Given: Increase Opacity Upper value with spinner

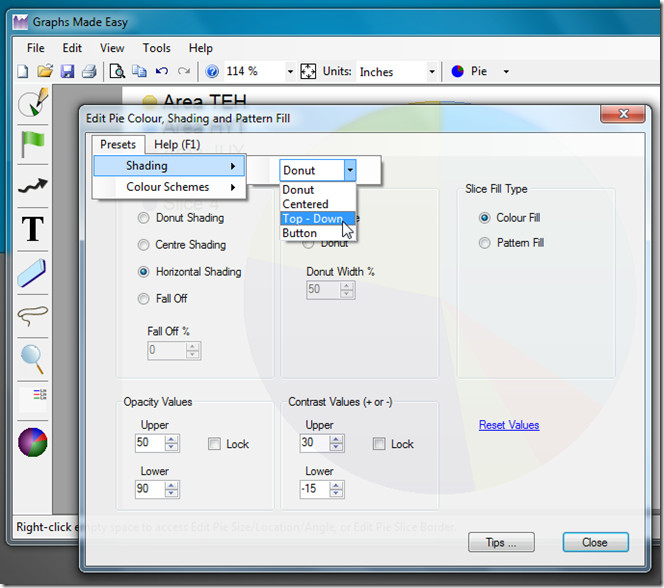Looking at the screenshot, I should click(x=172, y=439).
